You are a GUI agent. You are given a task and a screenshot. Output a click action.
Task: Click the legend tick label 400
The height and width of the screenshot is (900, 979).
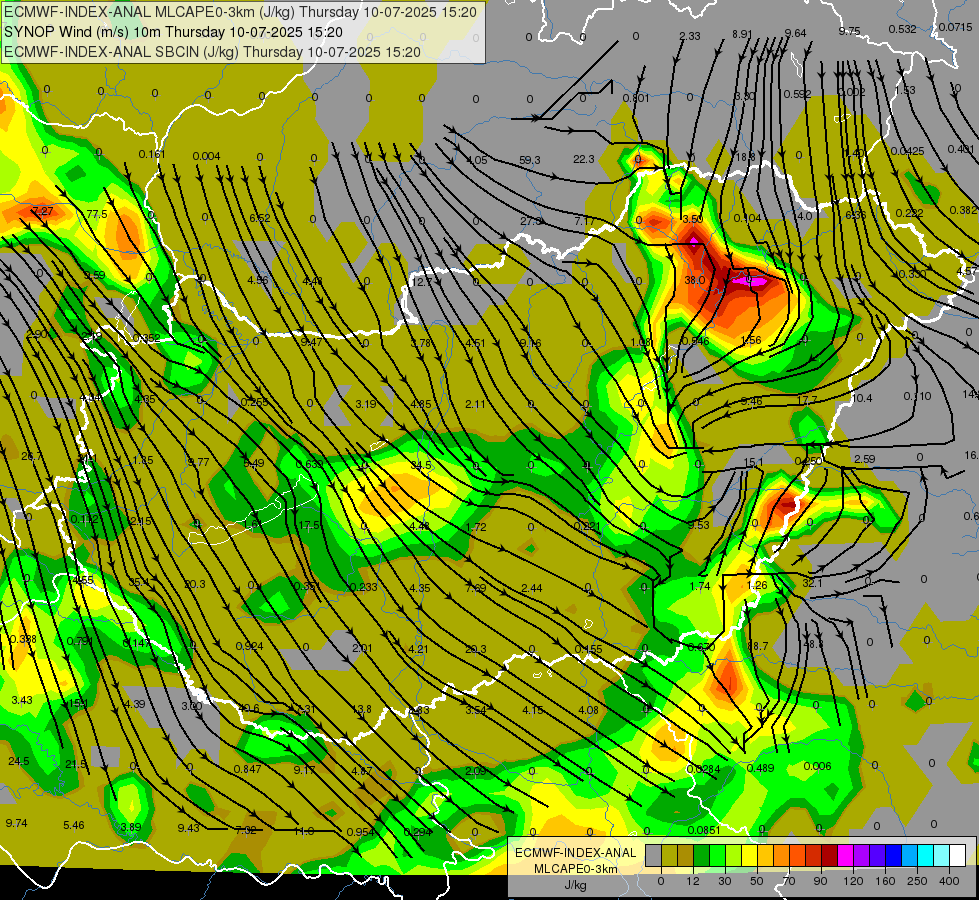pos(949,881)
